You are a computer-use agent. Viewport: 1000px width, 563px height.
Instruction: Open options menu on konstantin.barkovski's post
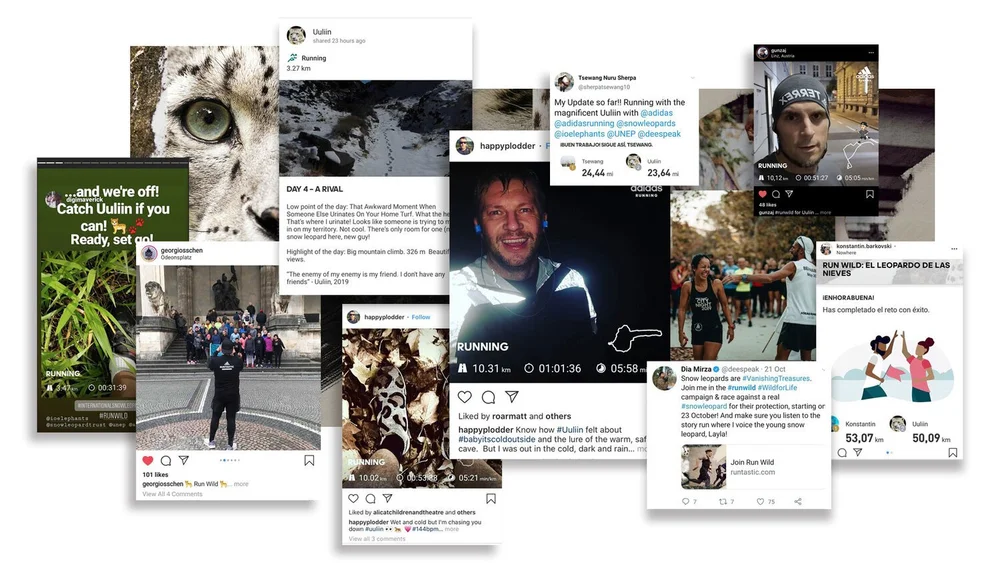tap(954, 249)
